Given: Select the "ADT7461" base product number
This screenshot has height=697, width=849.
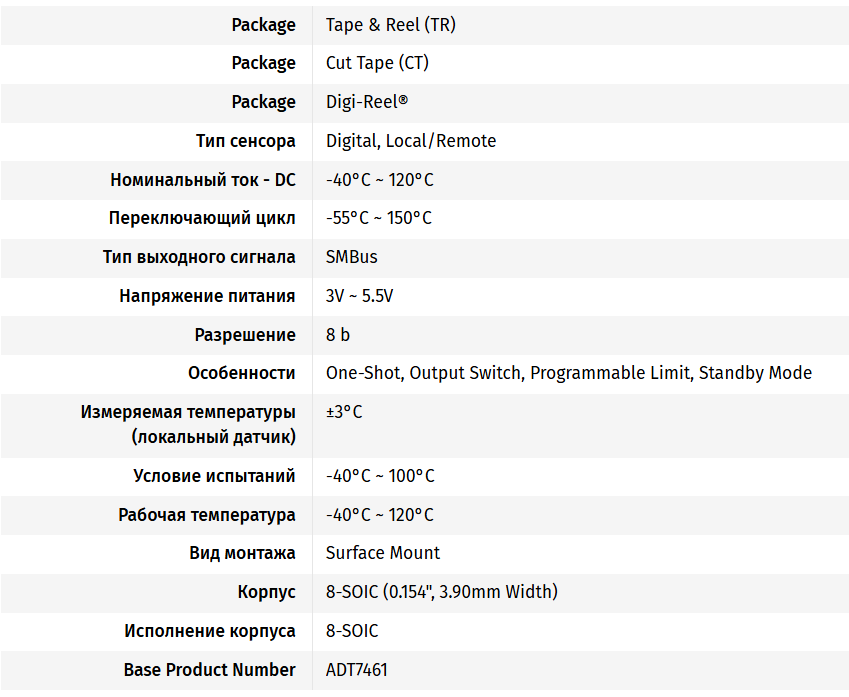Looking at the screenshot, I should point(357,670).
